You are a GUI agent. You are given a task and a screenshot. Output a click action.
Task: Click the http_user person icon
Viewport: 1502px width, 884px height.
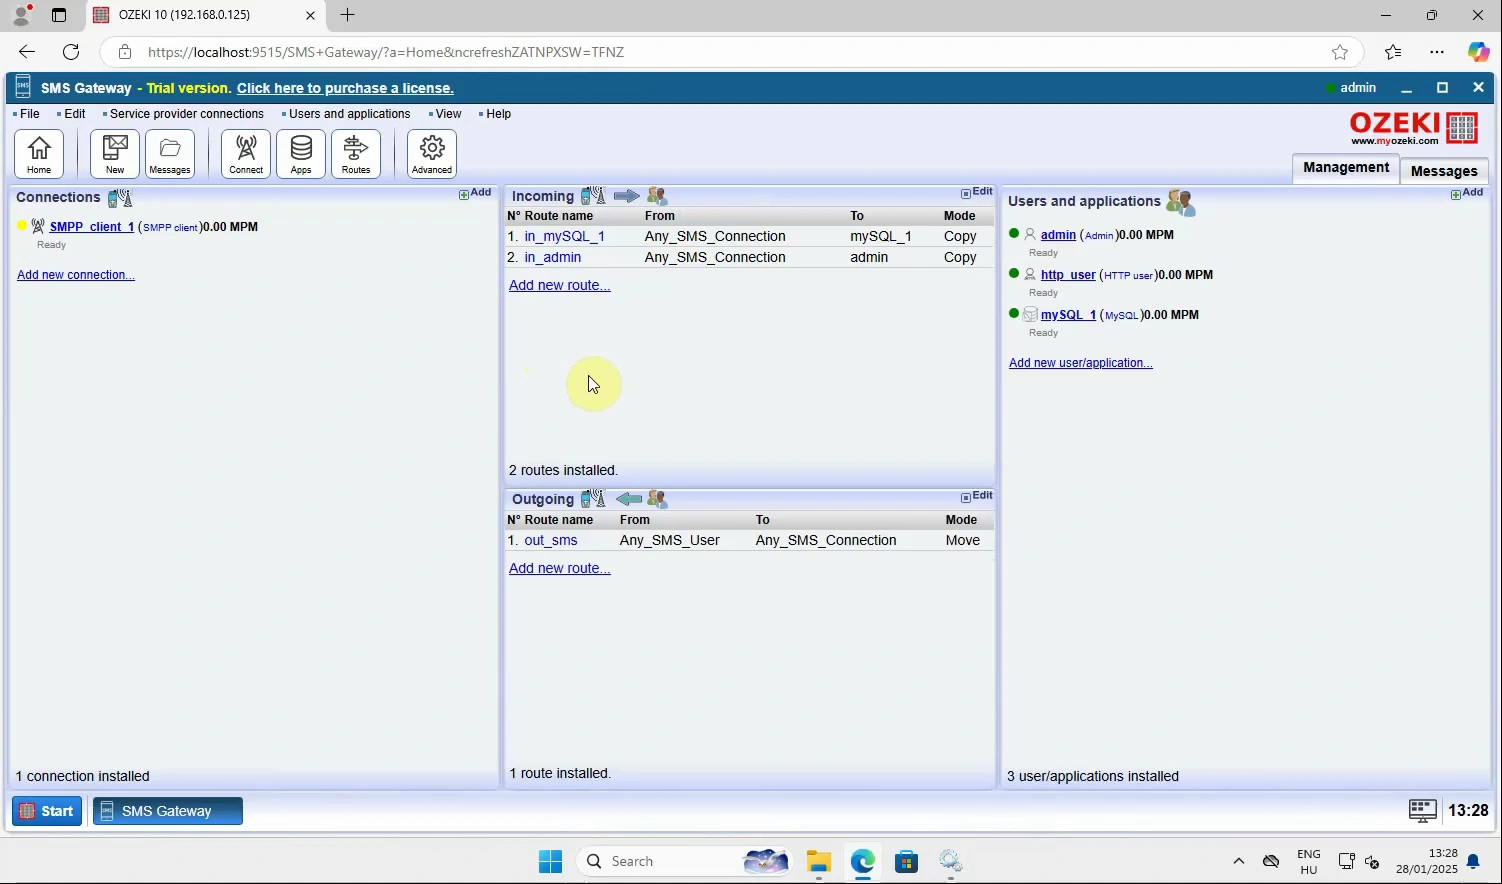tap(1030, 275)
